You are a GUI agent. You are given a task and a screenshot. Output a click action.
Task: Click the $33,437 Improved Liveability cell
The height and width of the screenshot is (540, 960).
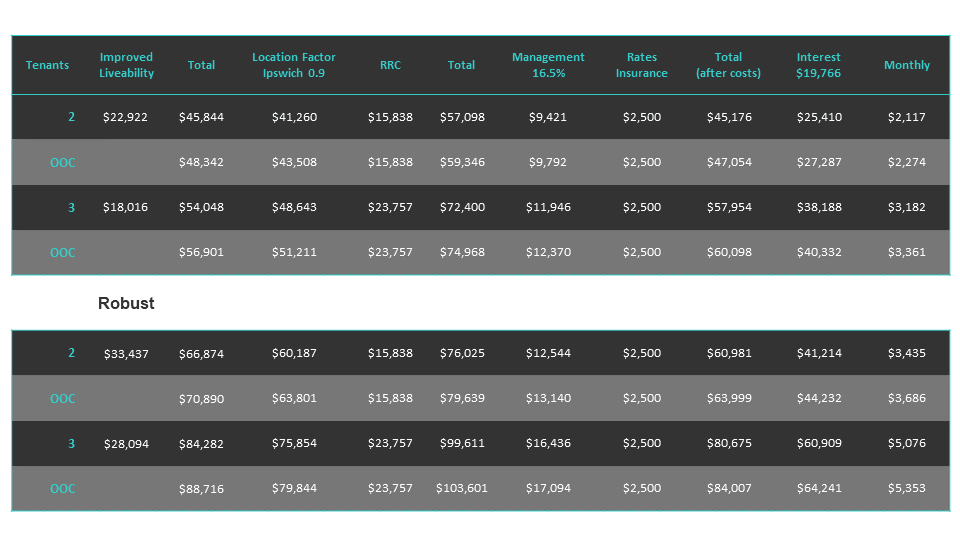[126, 353]
